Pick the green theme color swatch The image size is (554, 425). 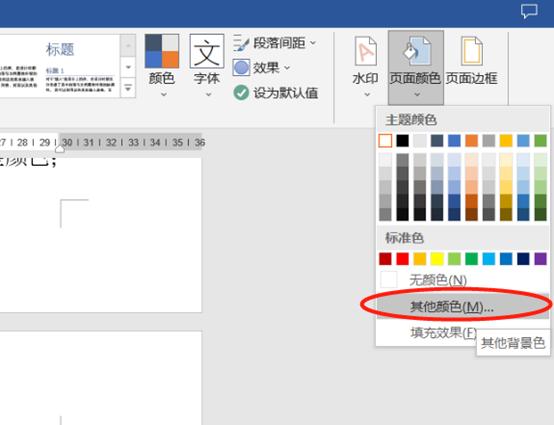click(541, 141)
